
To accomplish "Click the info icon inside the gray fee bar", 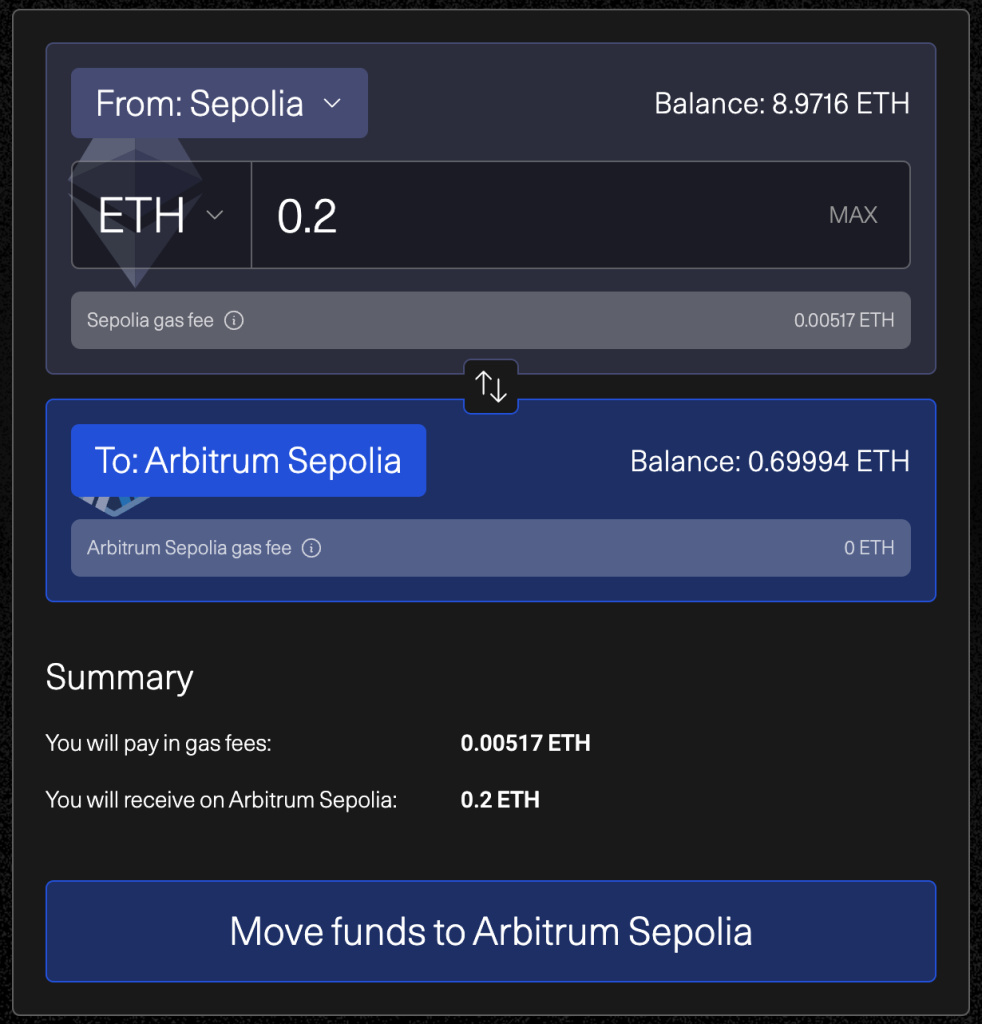I will pyautogui.click(x=234, y=320).
